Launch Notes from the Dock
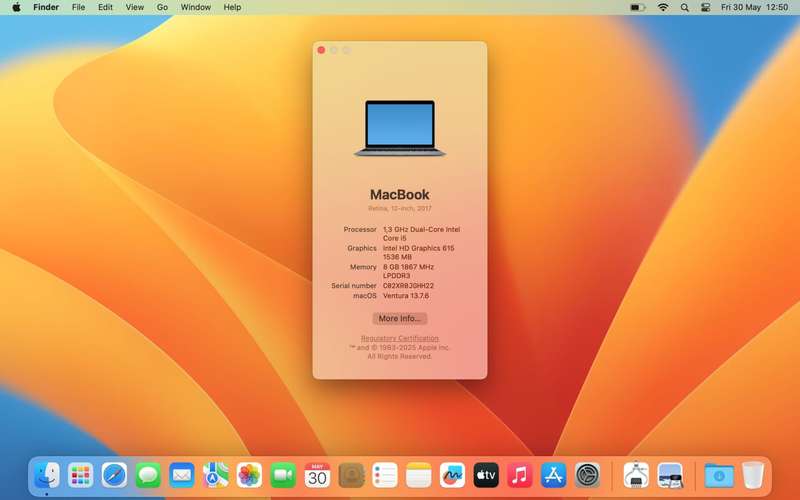 pos(418,476)
